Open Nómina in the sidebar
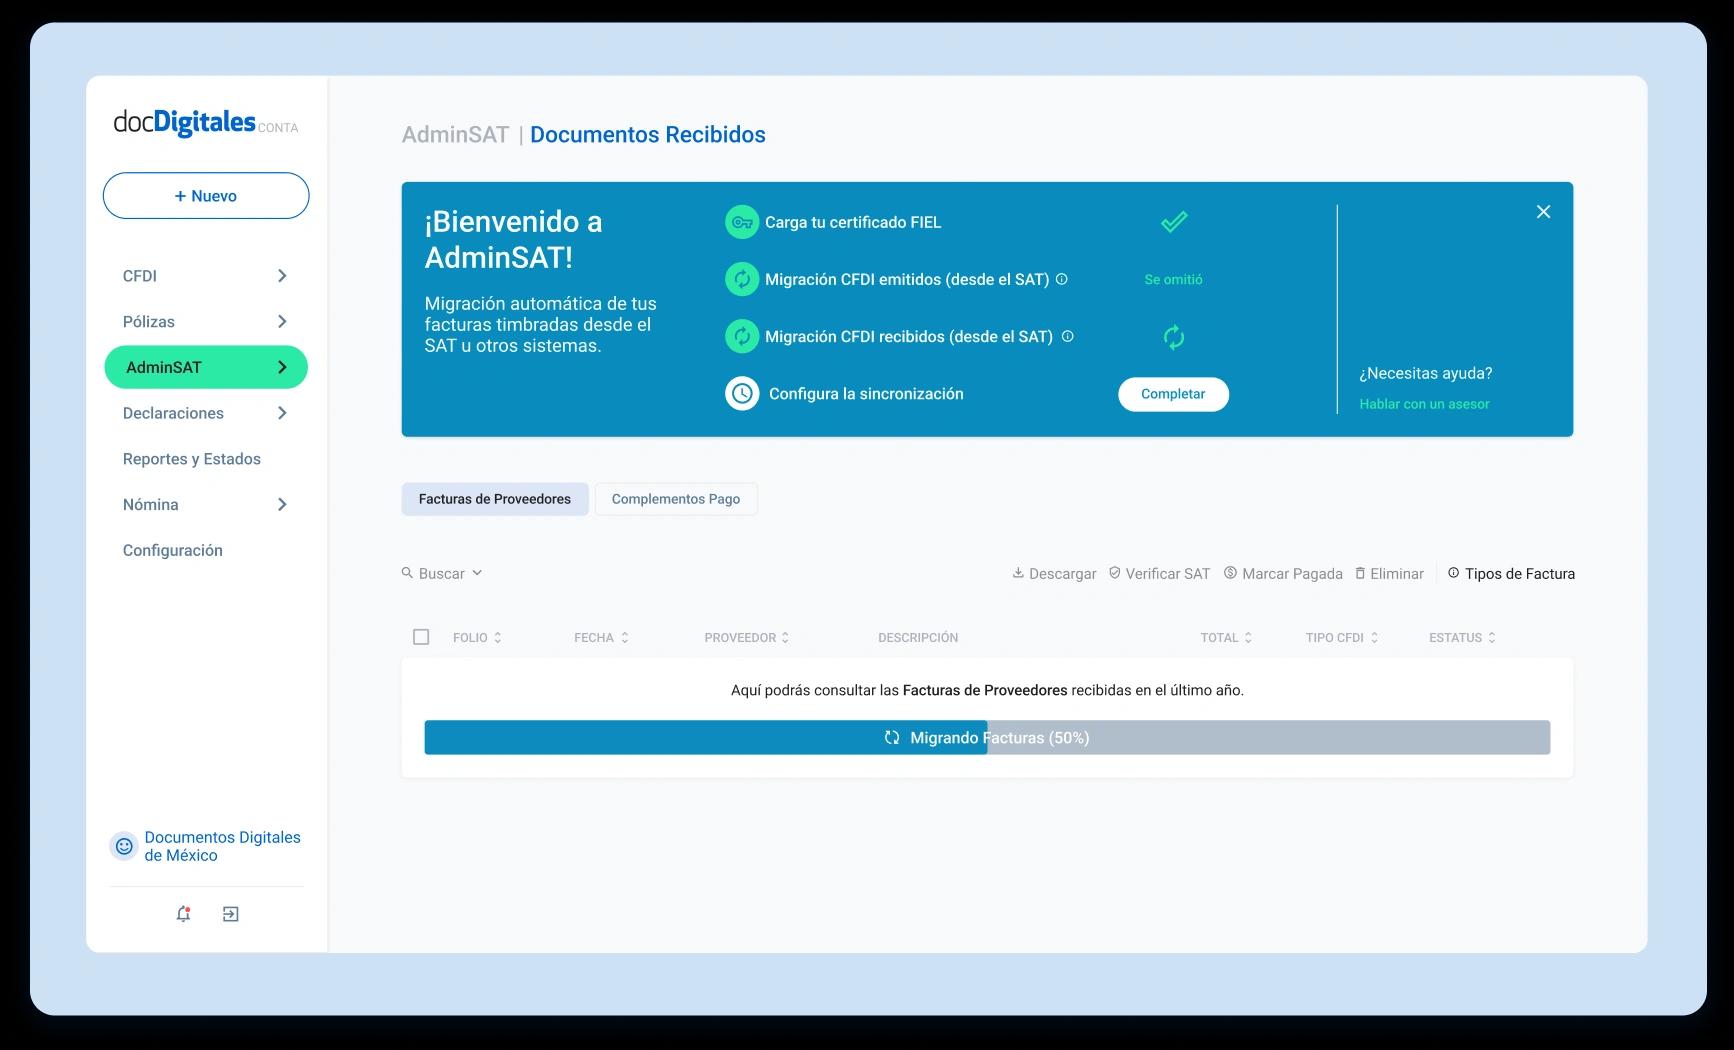Viewport: 1734px width, 1050px height. coord(206,505)
